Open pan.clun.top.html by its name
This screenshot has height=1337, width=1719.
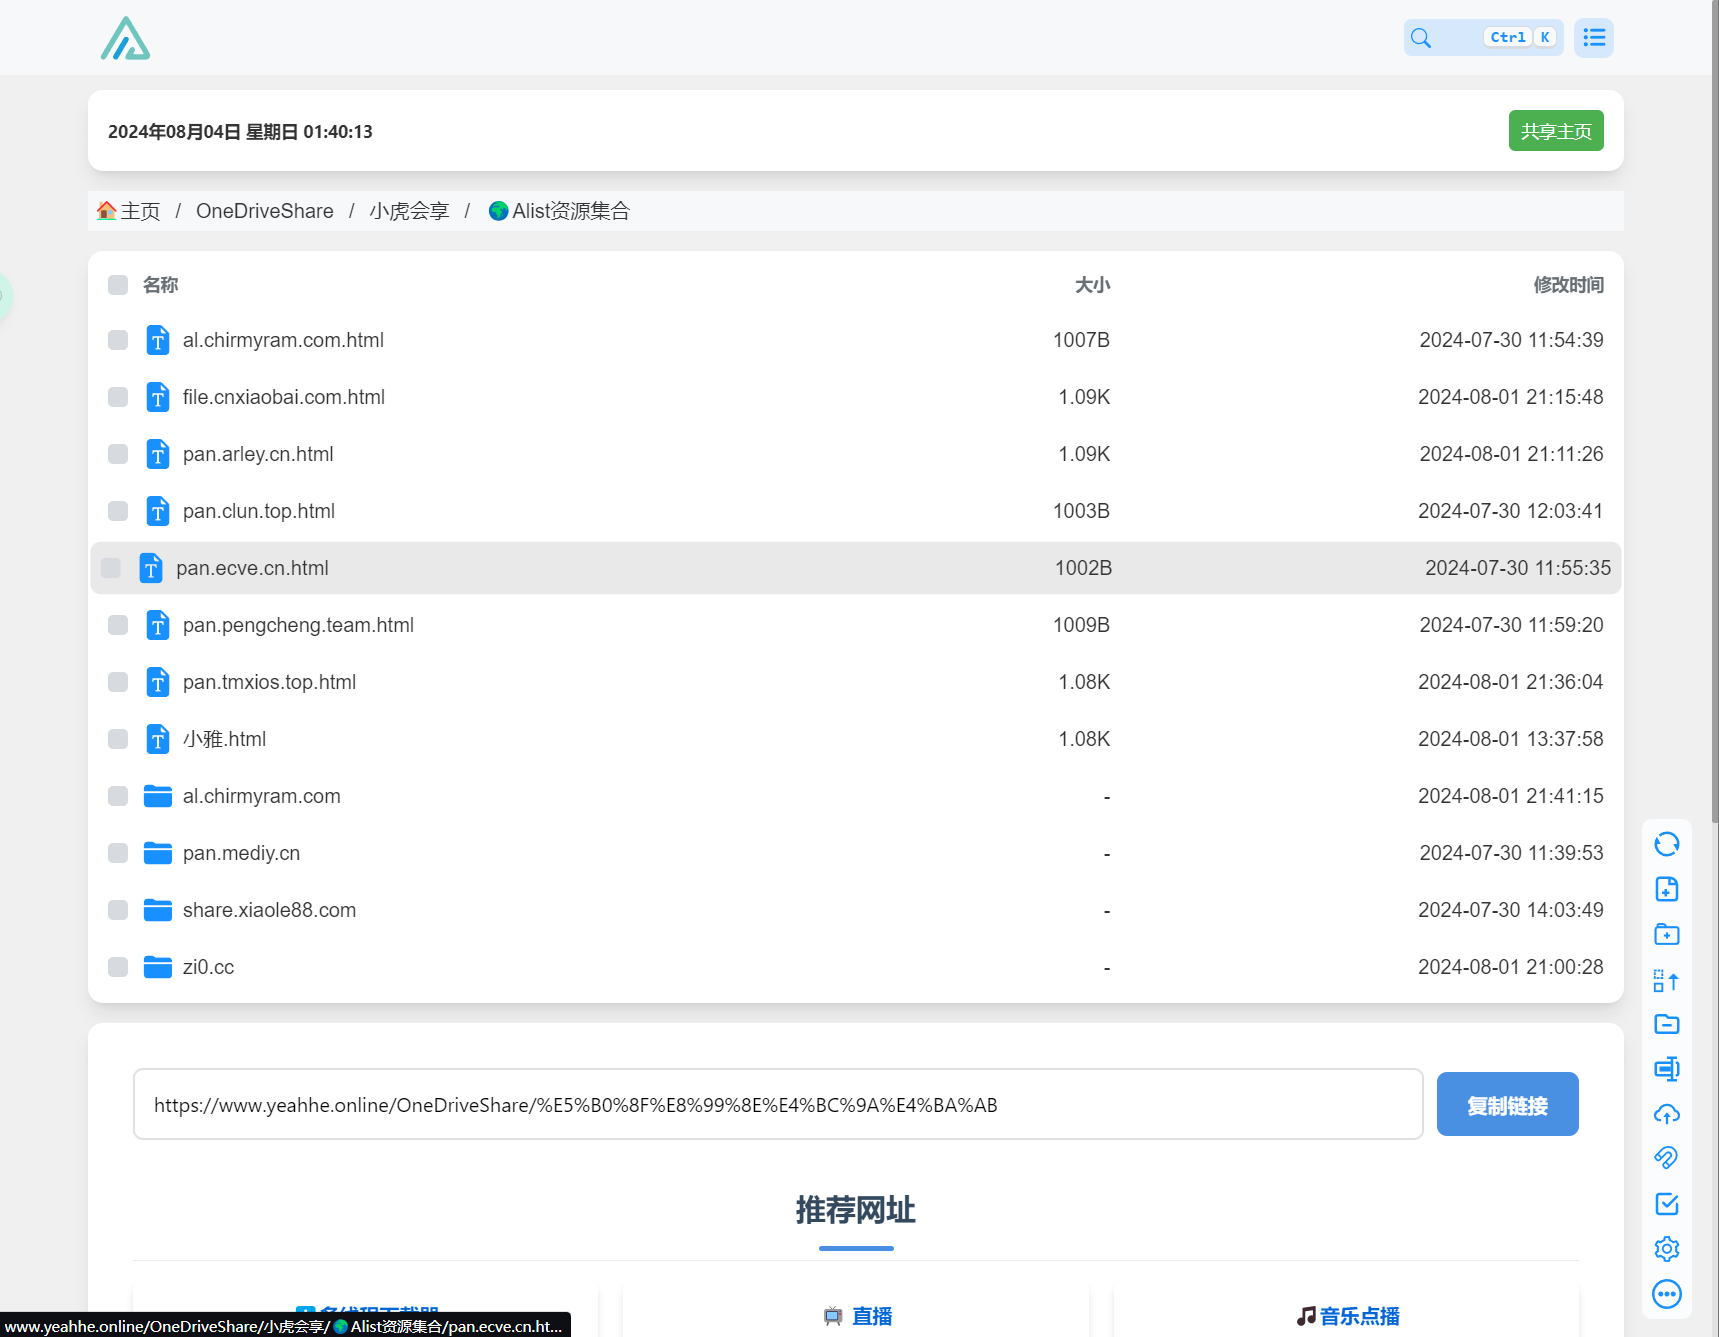[259, 511]
